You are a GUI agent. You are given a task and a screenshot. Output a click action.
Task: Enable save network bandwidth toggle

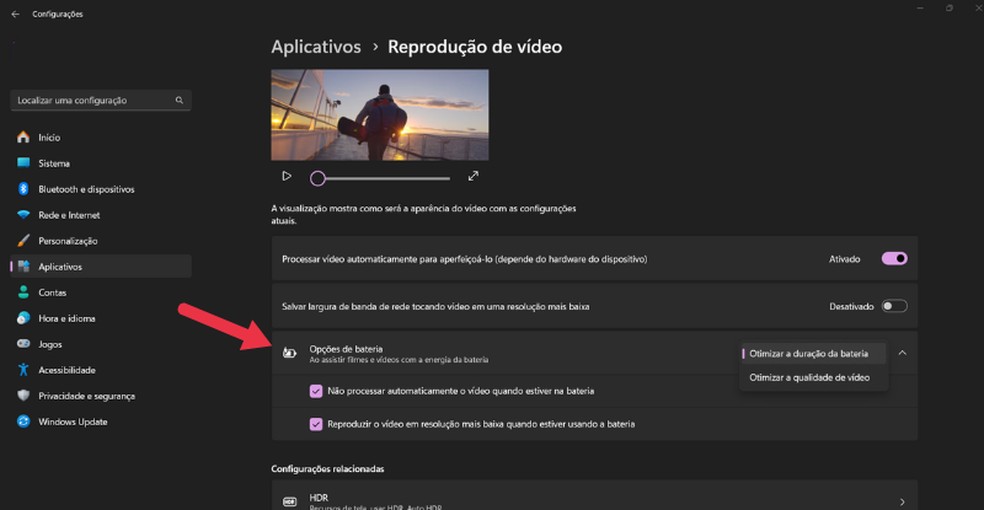[x=894, y=306]
